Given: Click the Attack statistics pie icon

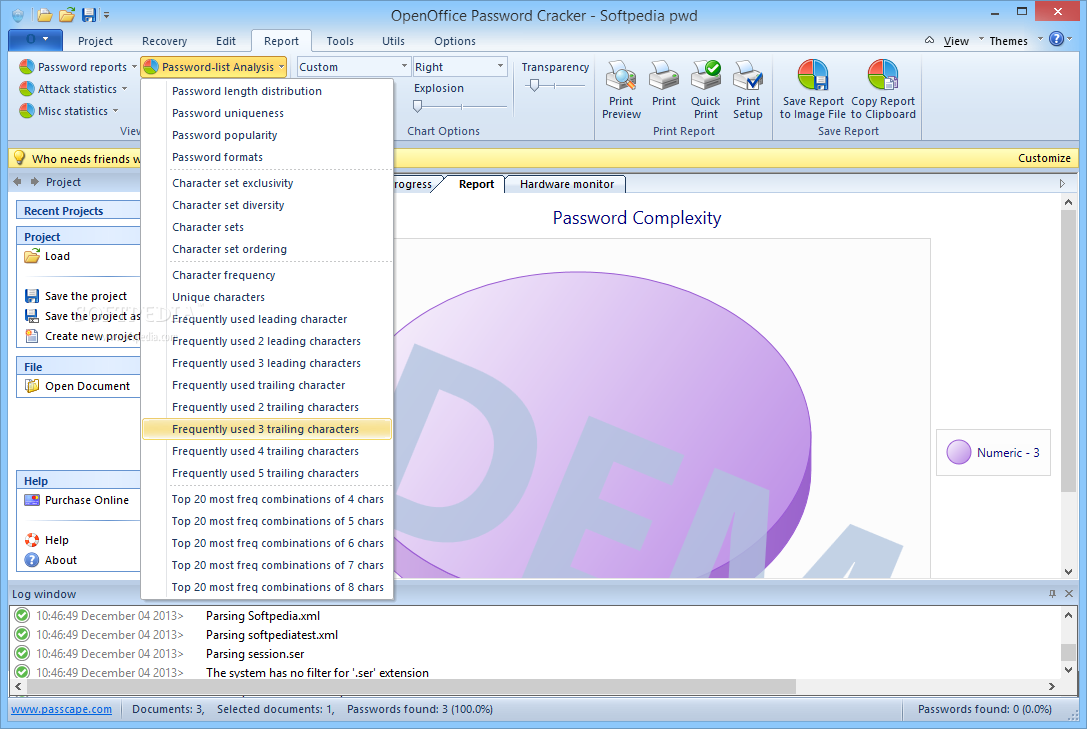Looking at the screenshot, I should (x=27, y=89).
